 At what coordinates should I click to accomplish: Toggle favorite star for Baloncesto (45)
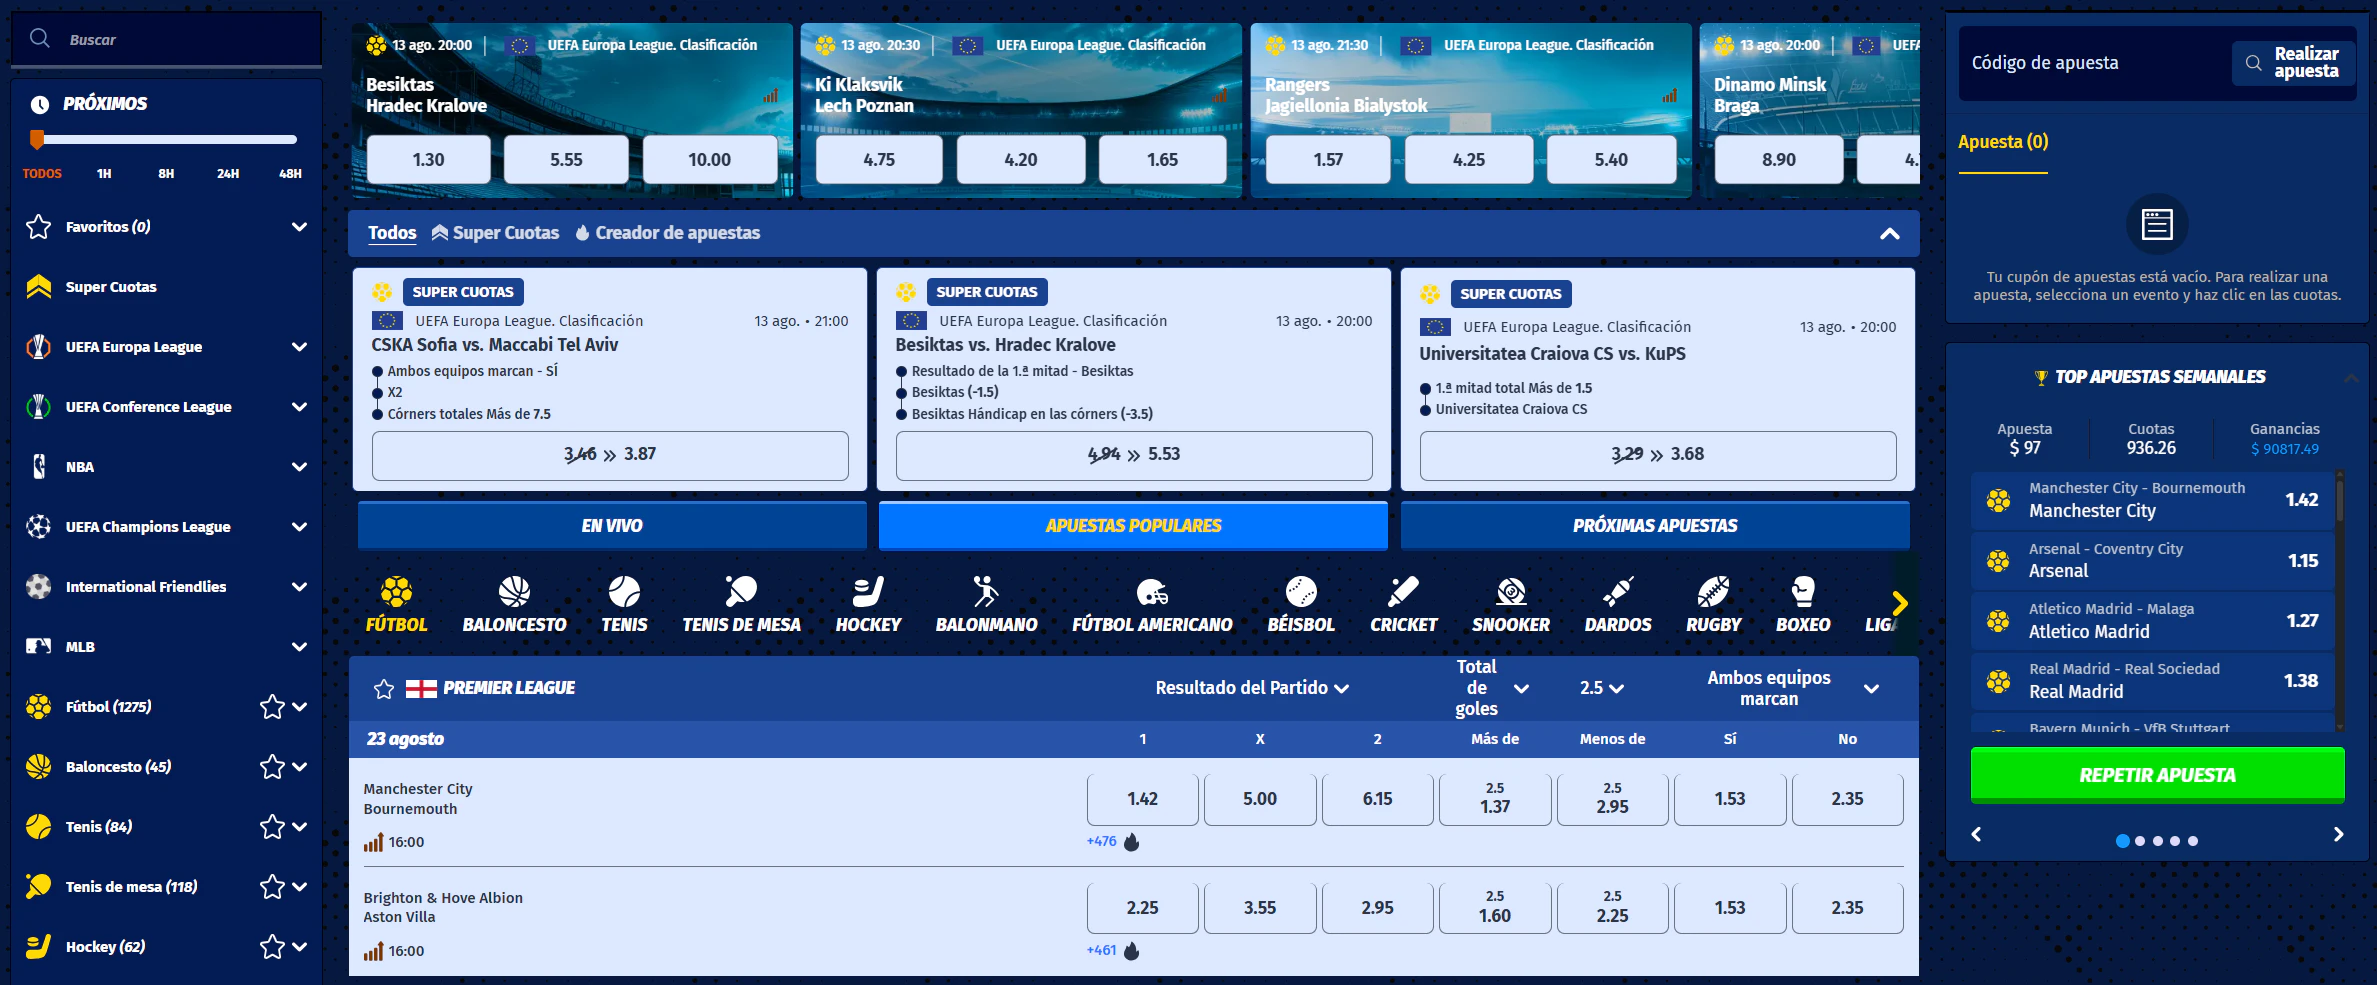pyautogui.click(x=272, y=767)
